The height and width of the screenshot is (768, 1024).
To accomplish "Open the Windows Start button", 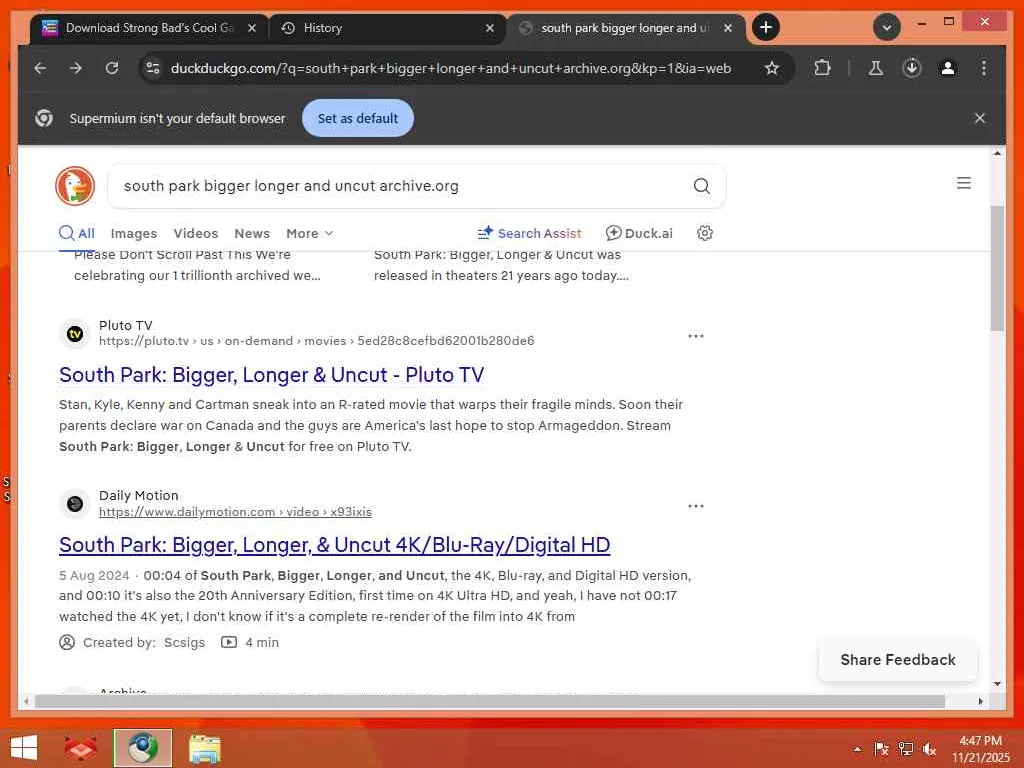I will pos(24,748).
